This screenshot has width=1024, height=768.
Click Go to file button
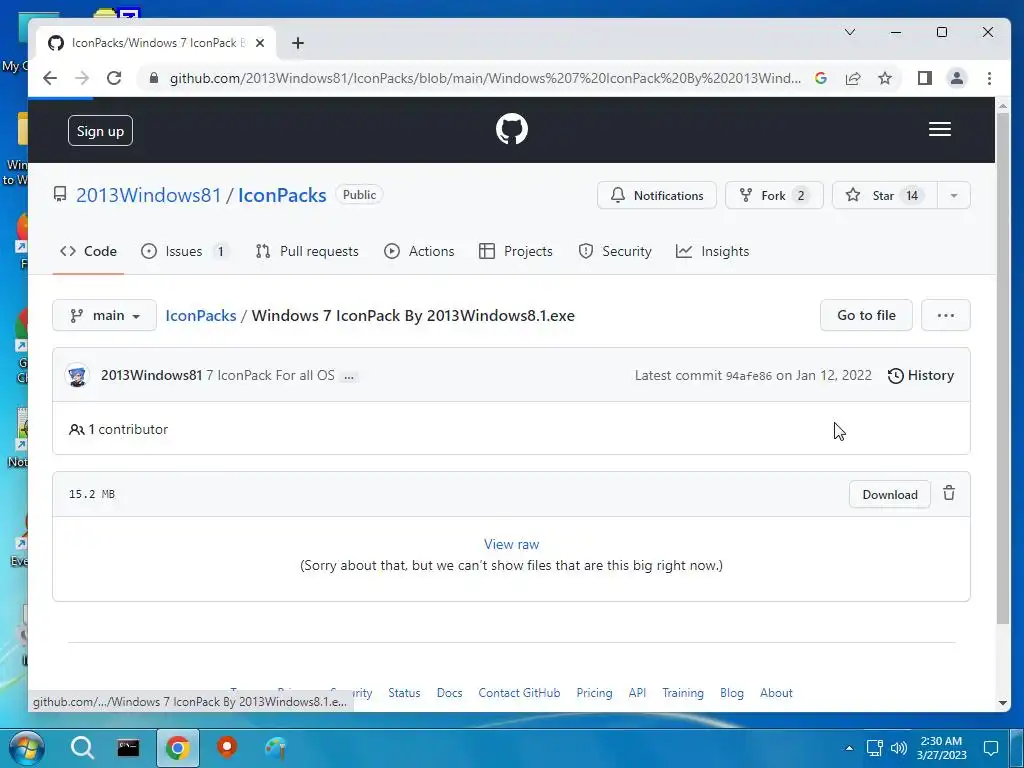[x=866, y=315]
